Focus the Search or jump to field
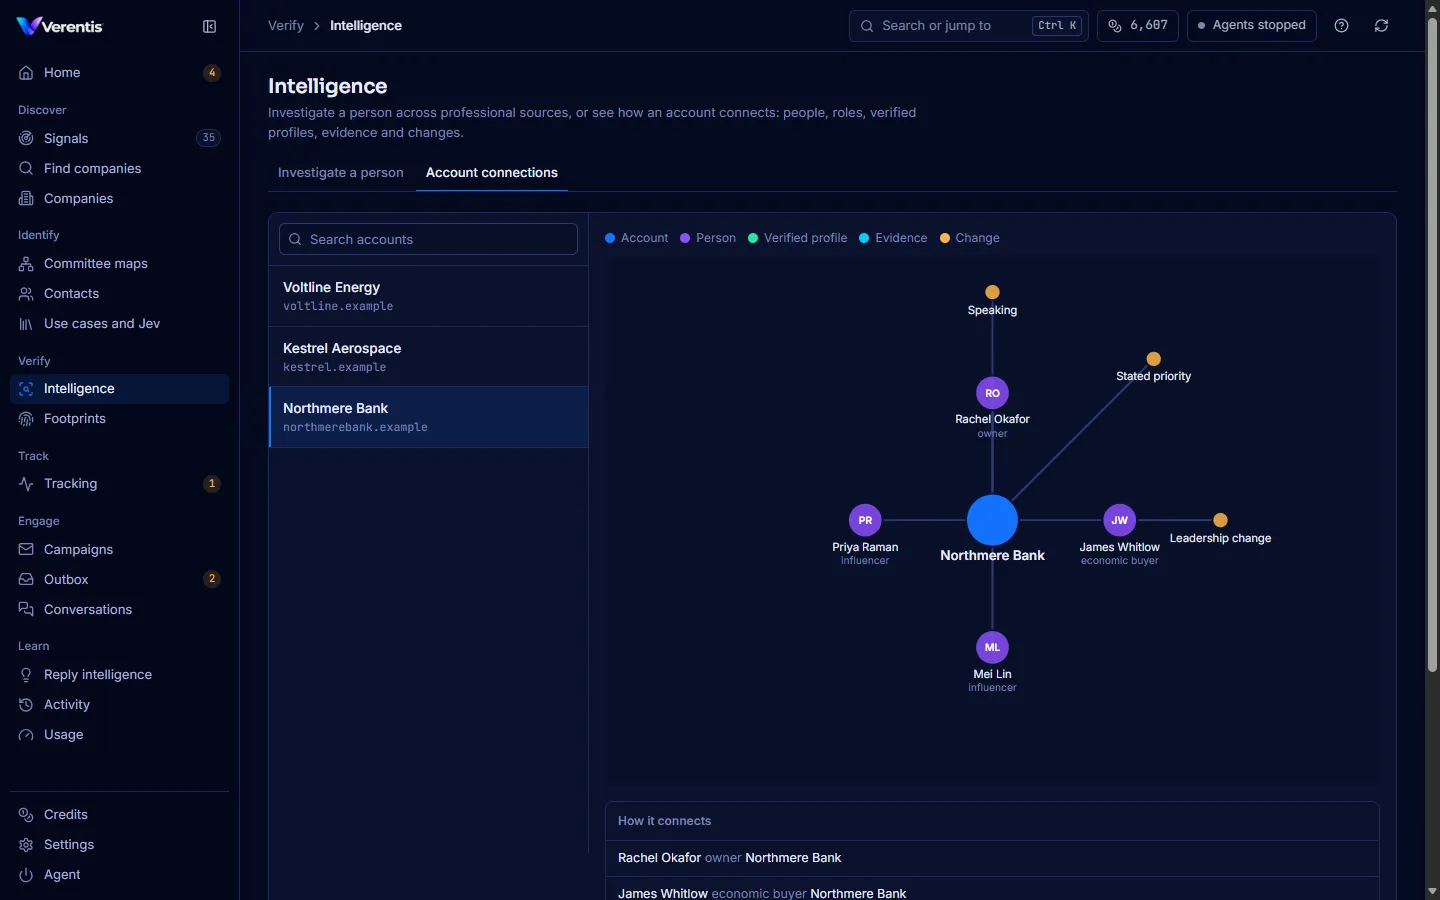The height and width of the screenshot is (900, 1440). [968, 26]
